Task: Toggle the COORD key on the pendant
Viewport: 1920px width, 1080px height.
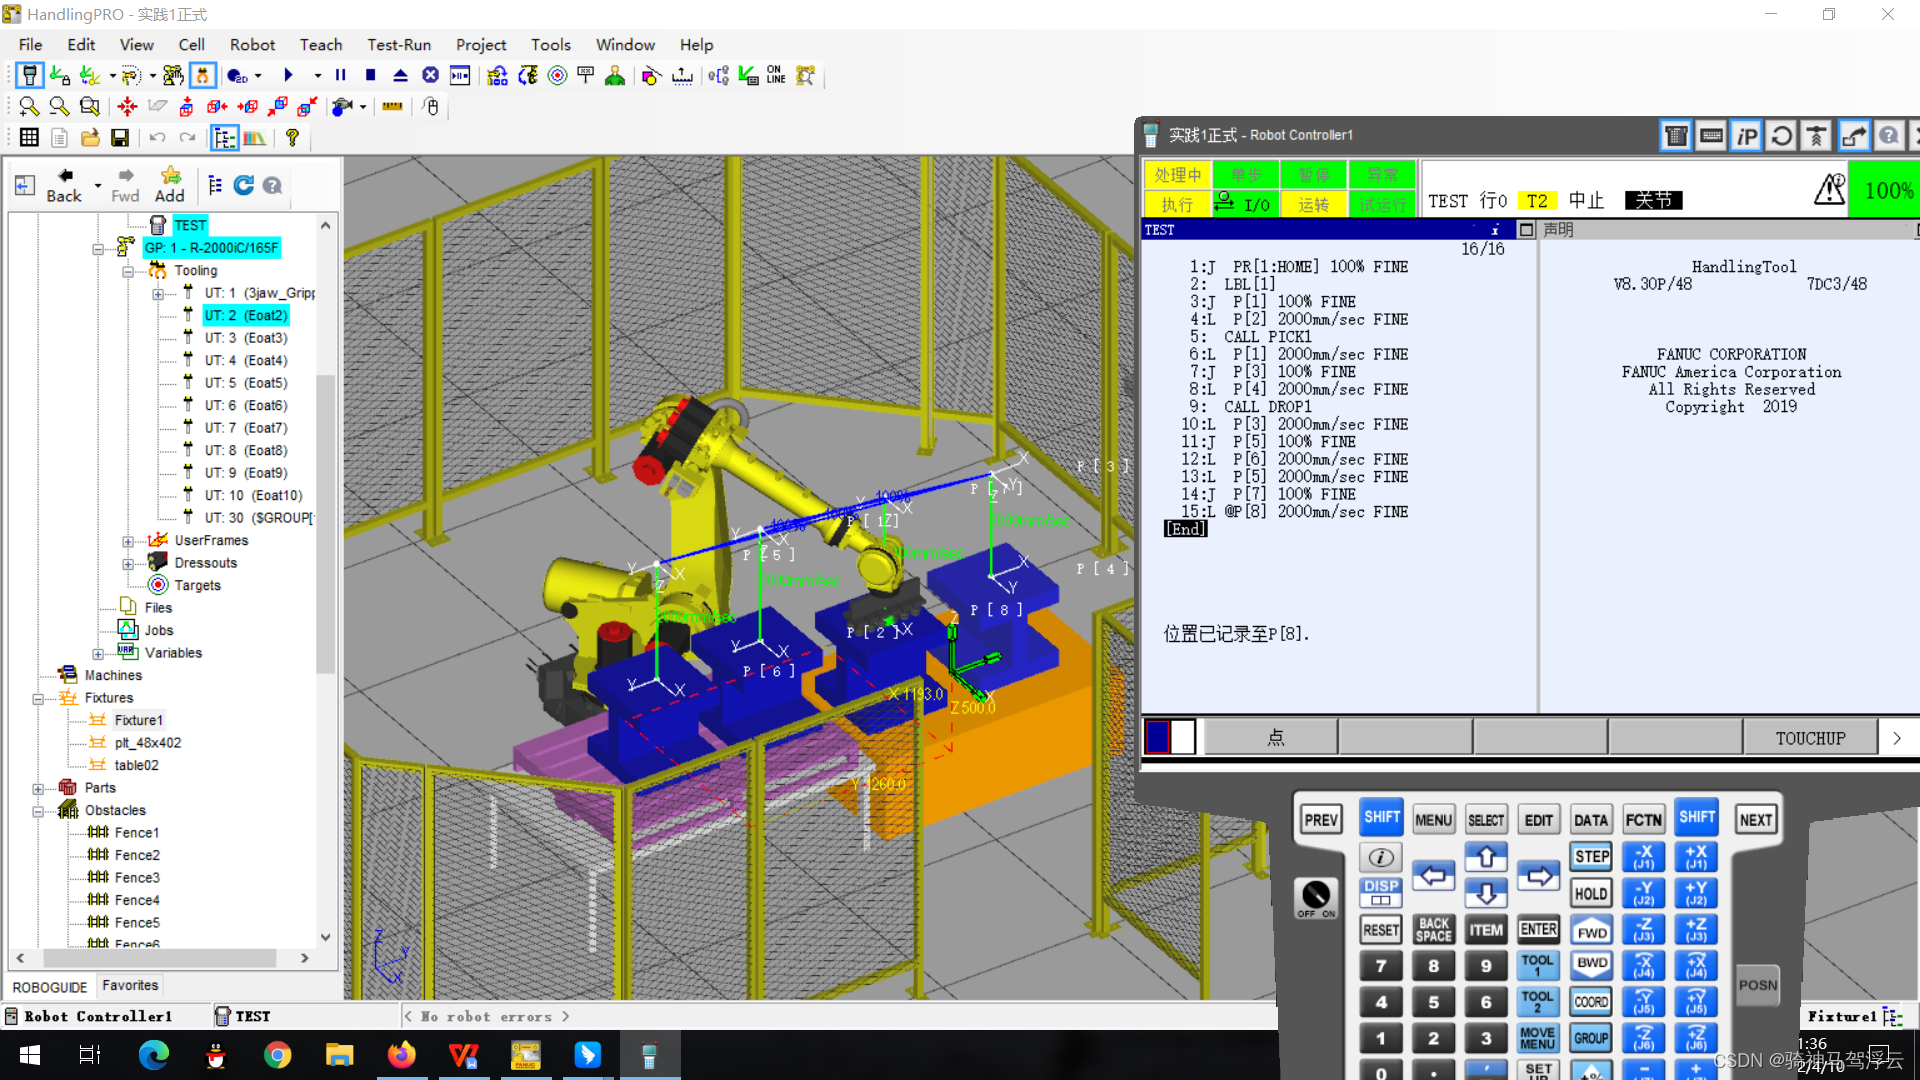Action: coord(1591,1001)
